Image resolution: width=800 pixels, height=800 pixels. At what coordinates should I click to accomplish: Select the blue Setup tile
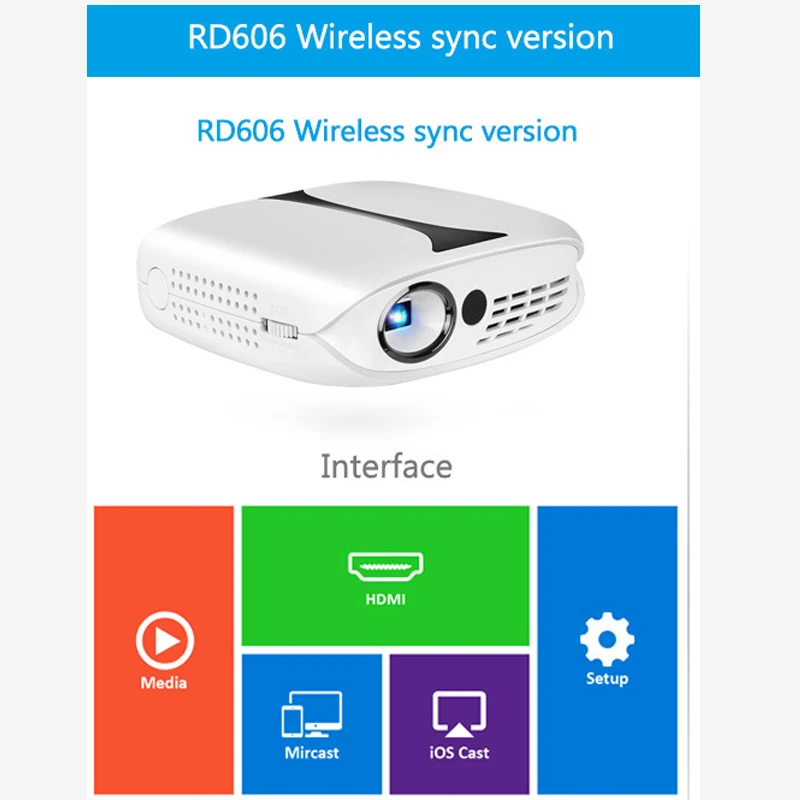[607, 649]
